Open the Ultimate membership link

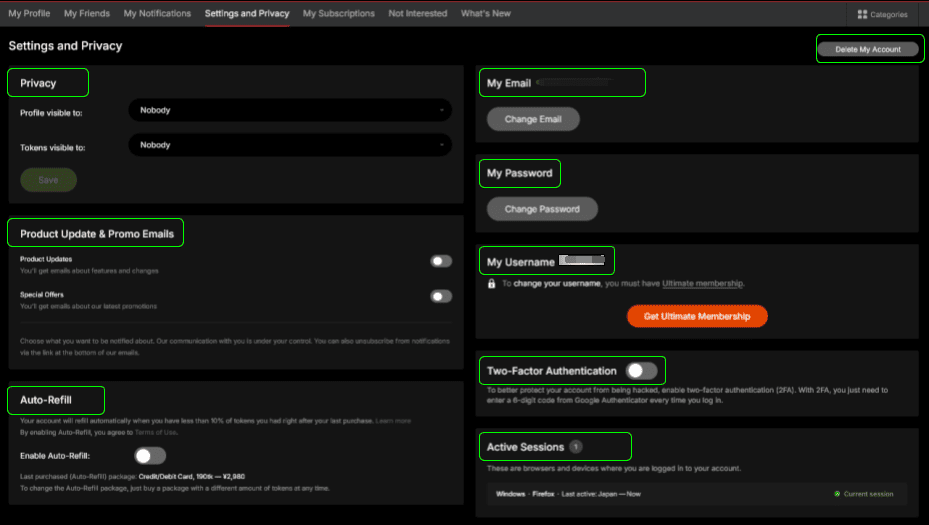coord(702,284)
